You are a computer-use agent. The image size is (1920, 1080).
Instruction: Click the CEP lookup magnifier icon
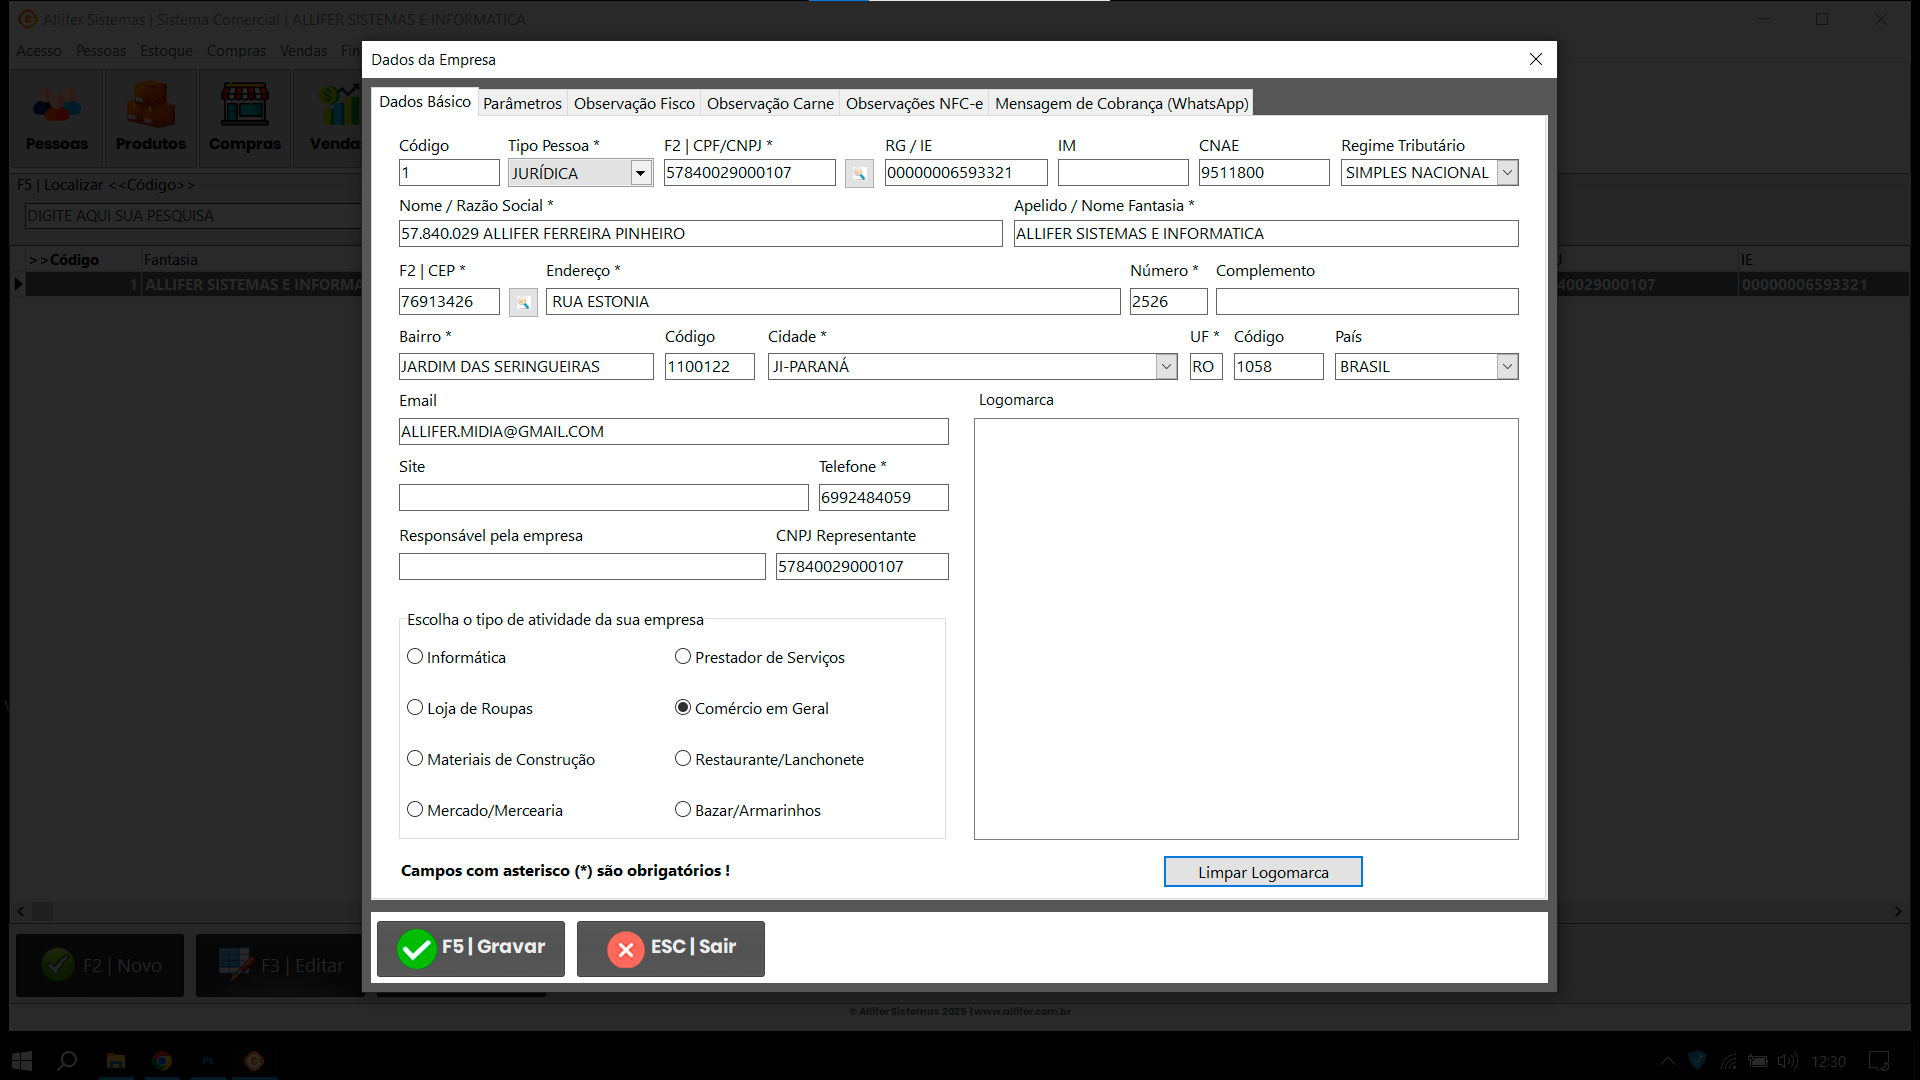point(523,302)
